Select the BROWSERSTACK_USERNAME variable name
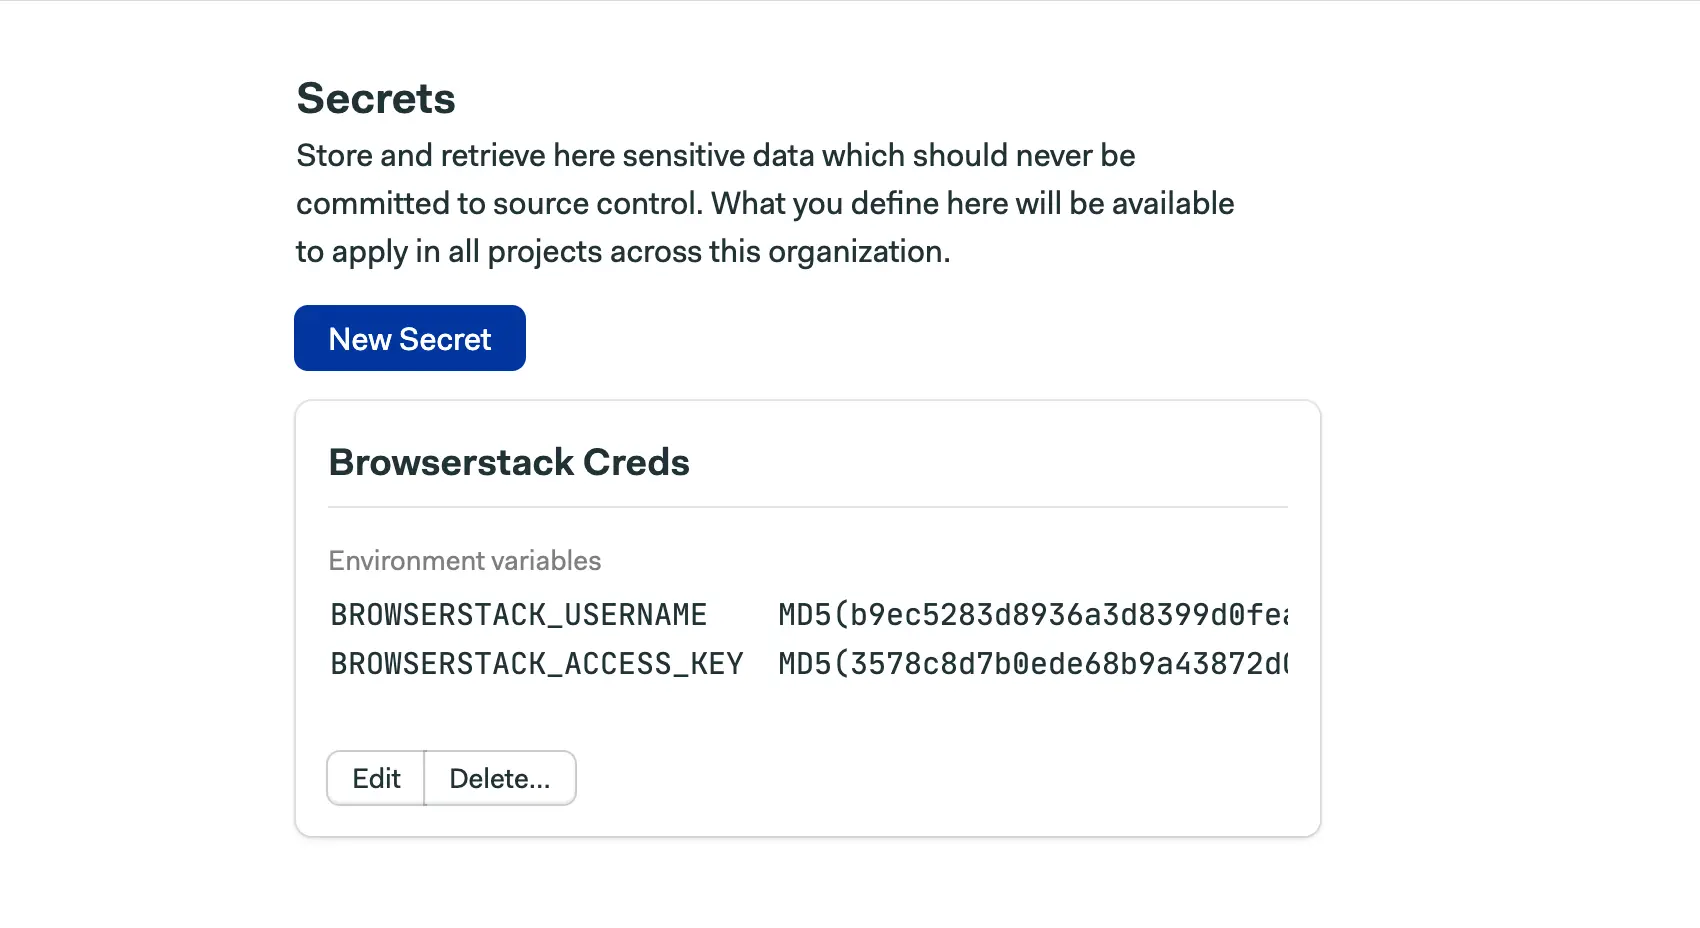This screenshot has width=1700, height=928. [518, 614]
